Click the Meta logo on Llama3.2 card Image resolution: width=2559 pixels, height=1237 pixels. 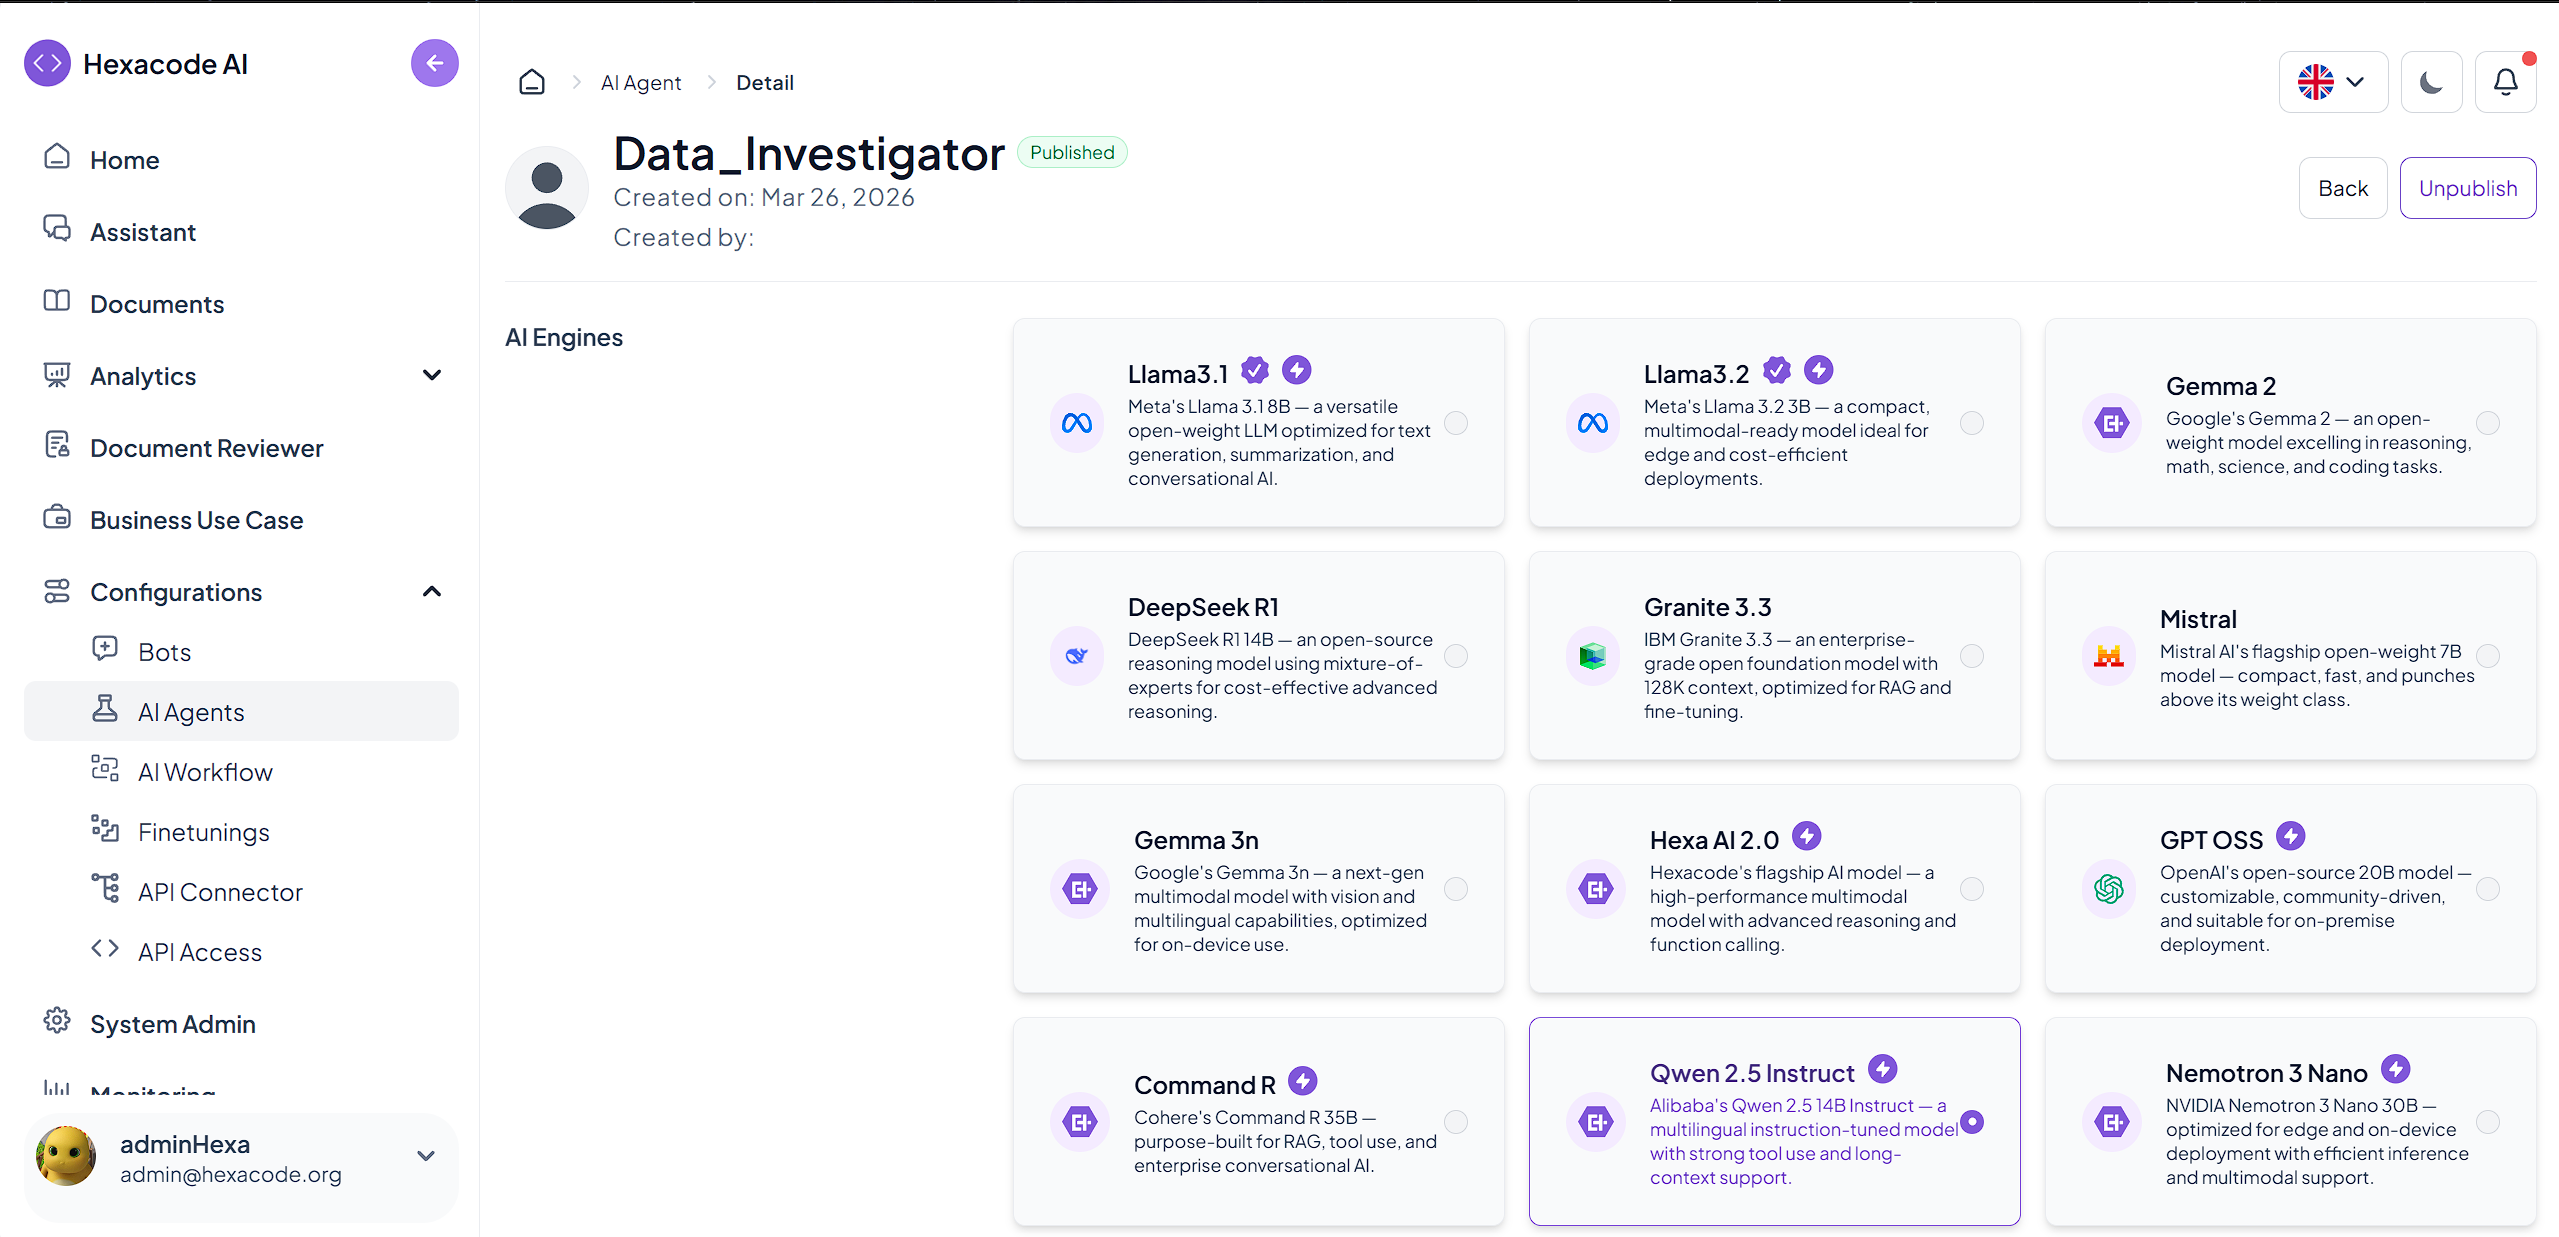[x=1593, y=423]
